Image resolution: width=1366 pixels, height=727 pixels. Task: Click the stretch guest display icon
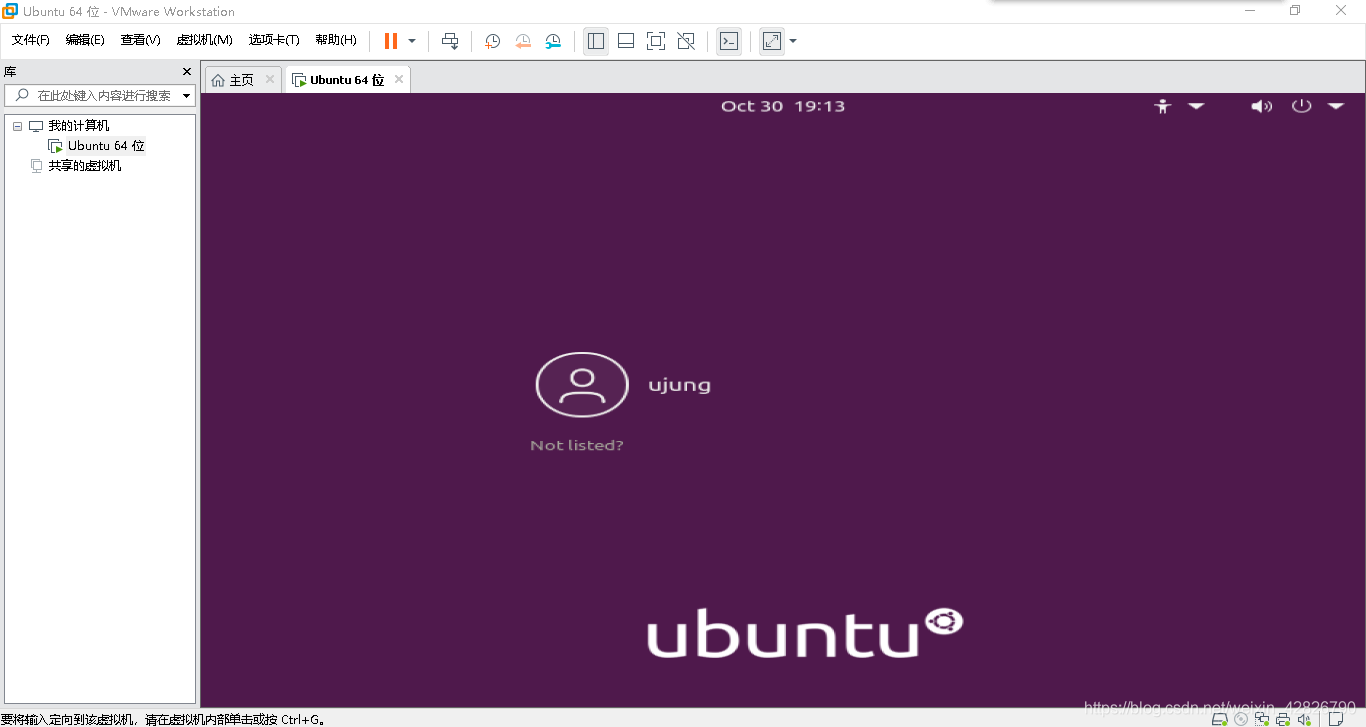(x=772, y=41)
